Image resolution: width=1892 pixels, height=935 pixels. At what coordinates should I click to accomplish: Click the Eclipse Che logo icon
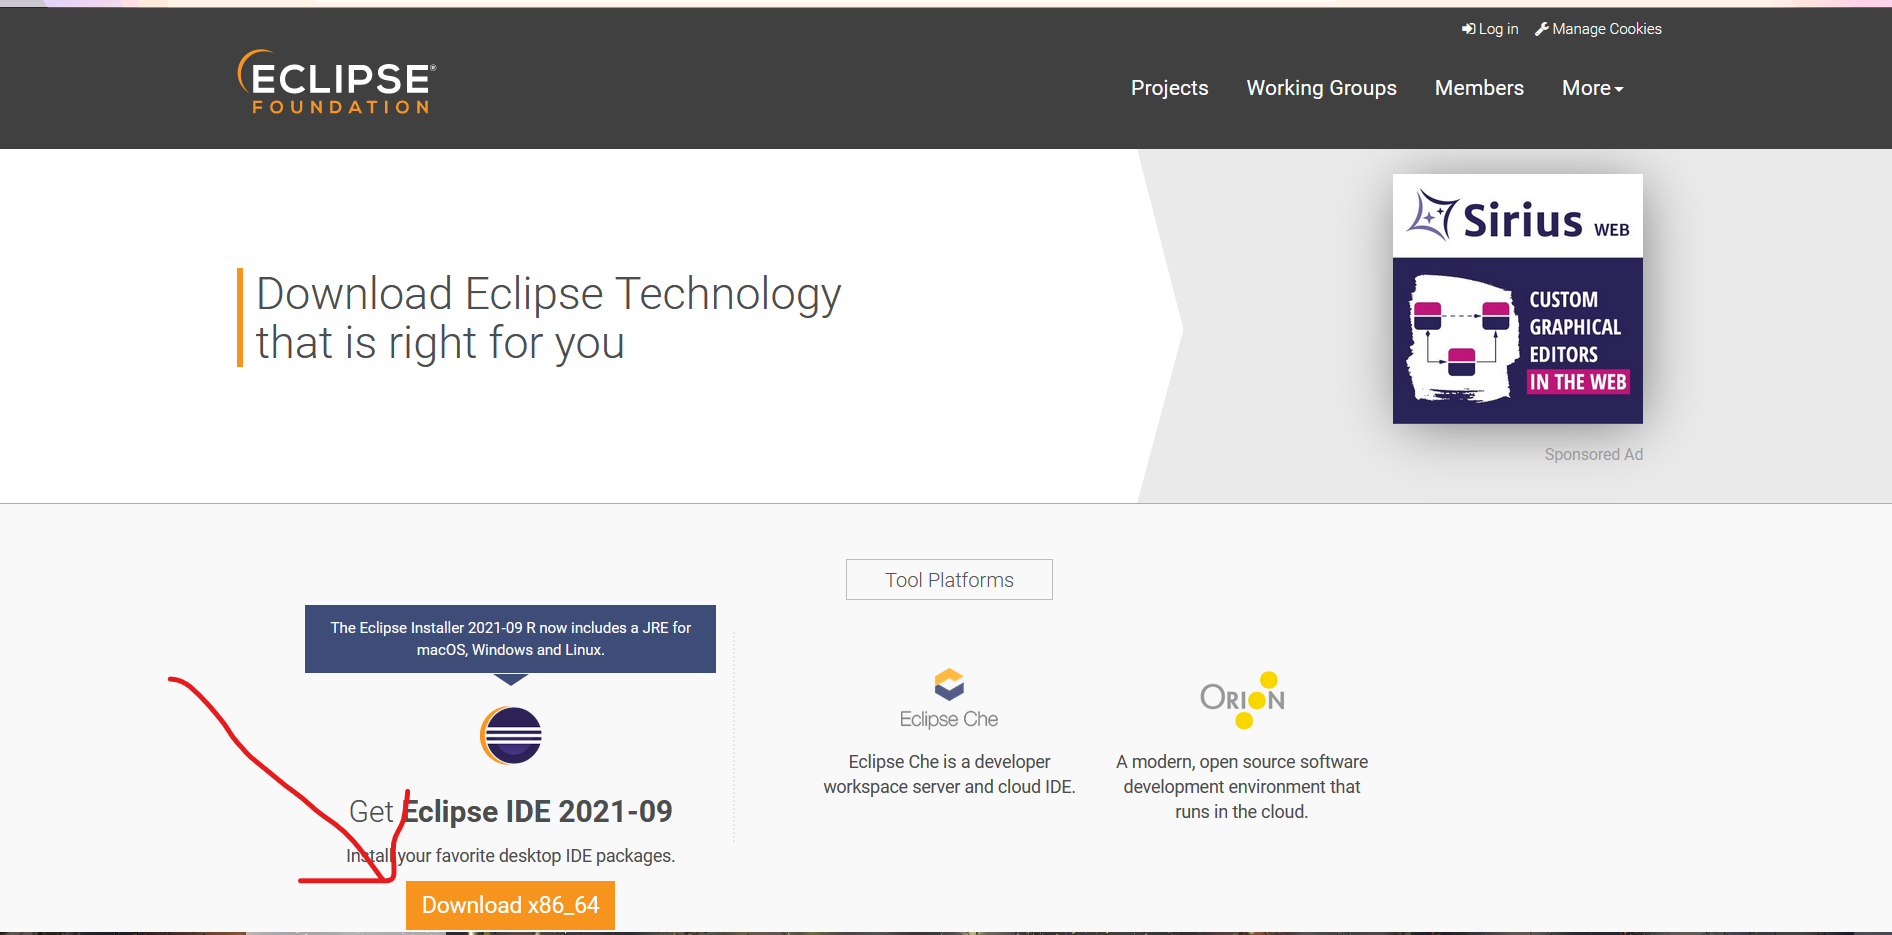(949, 685)
